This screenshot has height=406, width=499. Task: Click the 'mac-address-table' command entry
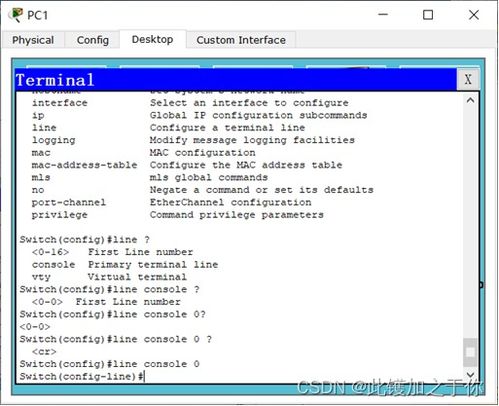(84, 165)
